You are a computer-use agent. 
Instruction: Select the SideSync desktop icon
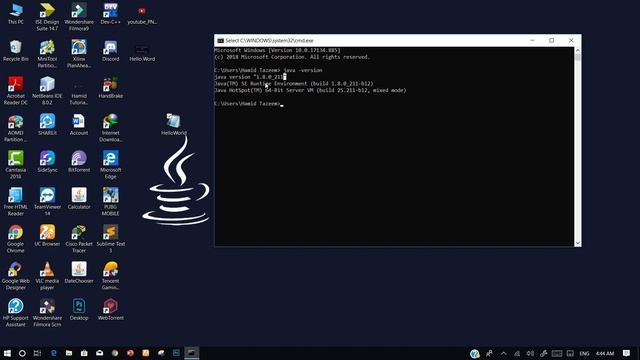tap(47, 161)
